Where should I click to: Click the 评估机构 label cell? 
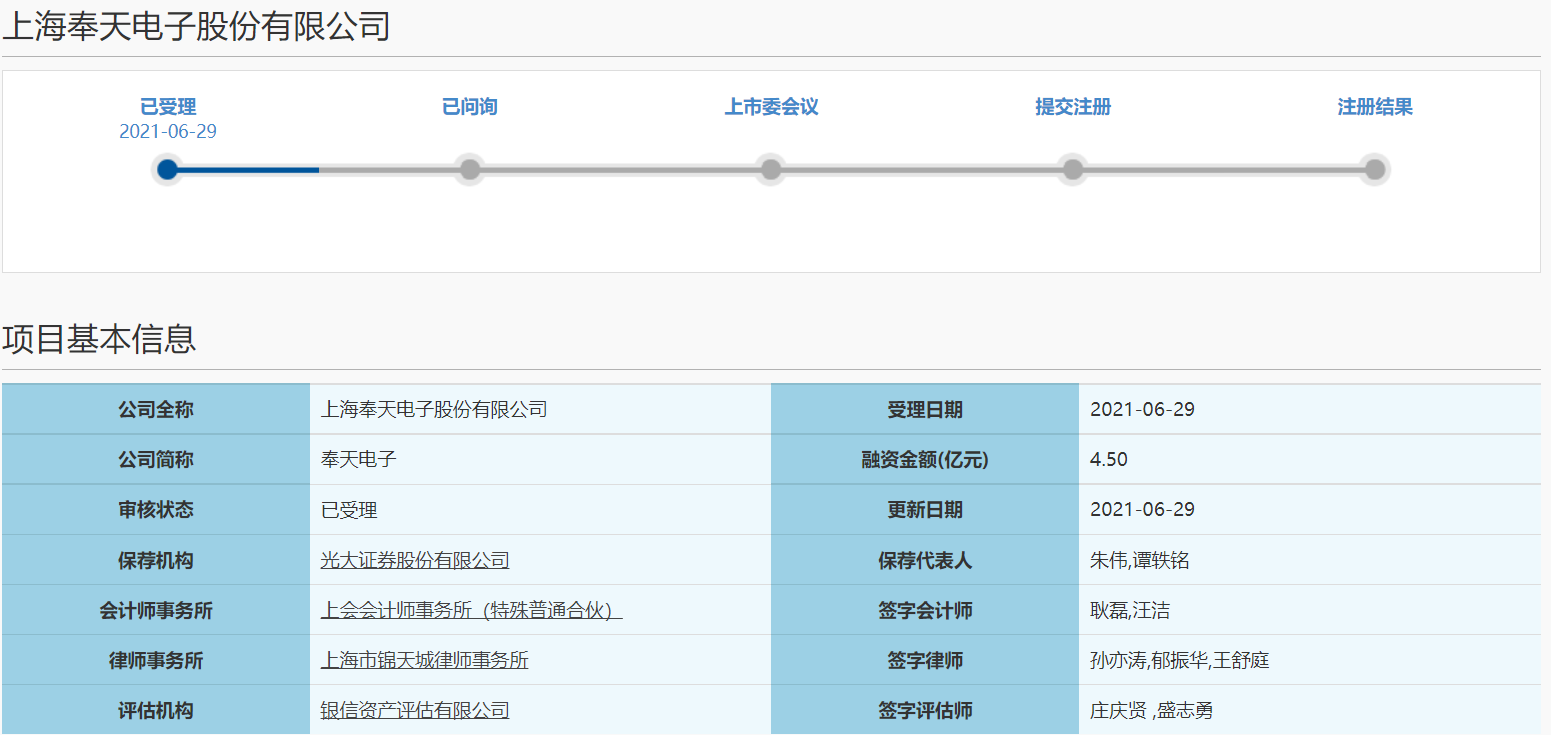[x=156, y=710]
